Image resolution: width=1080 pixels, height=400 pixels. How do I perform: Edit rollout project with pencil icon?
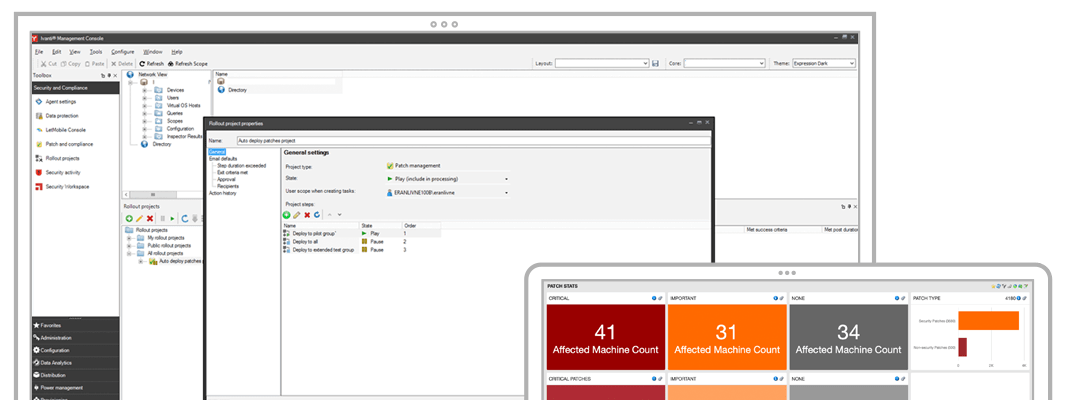point(139,218)
